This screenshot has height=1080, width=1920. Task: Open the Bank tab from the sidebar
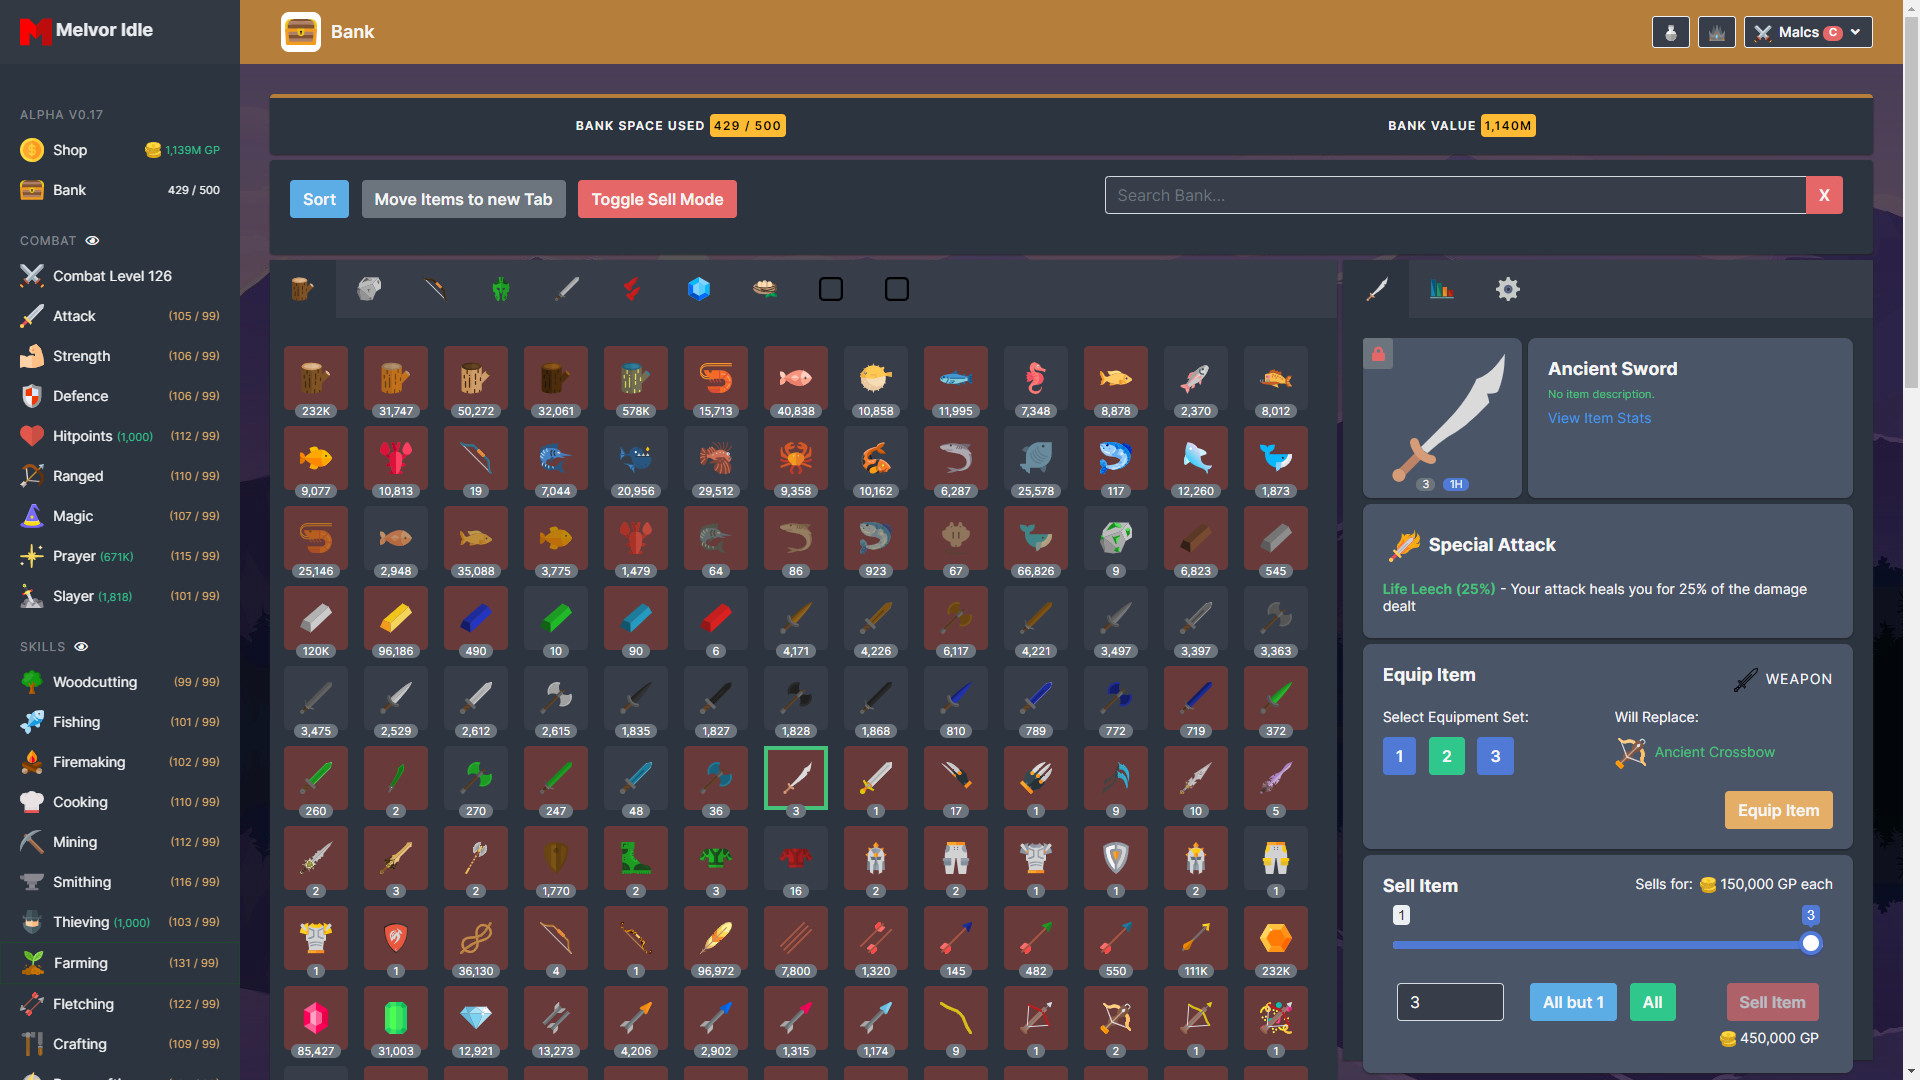point(67,190)
